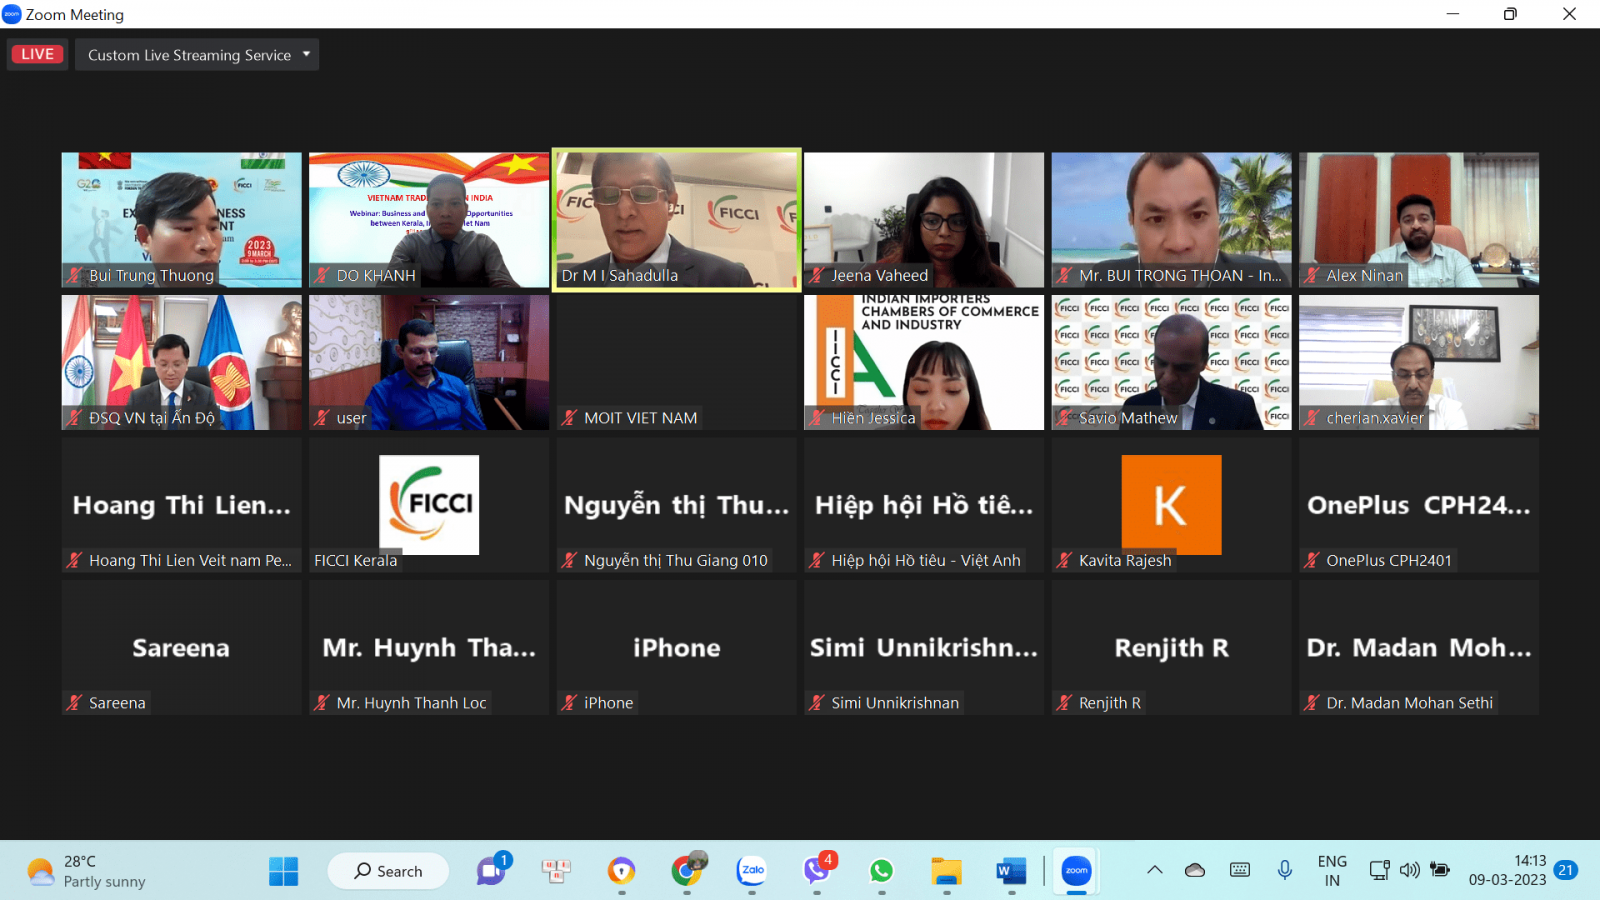
Task: Open Google Chrome from taskbar
Action: (x=686, y=871)
